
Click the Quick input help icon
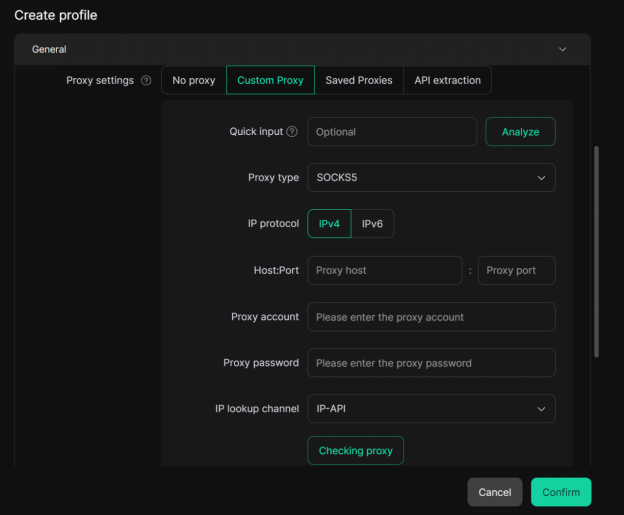[x=292, y=132]
